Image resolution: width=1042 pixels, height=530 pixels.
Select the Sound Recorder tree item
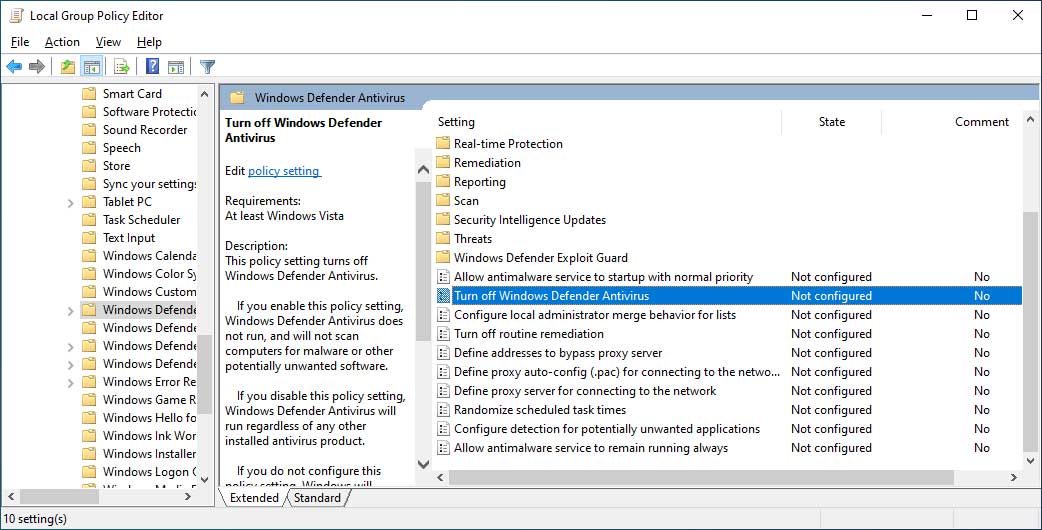point(145,130)
